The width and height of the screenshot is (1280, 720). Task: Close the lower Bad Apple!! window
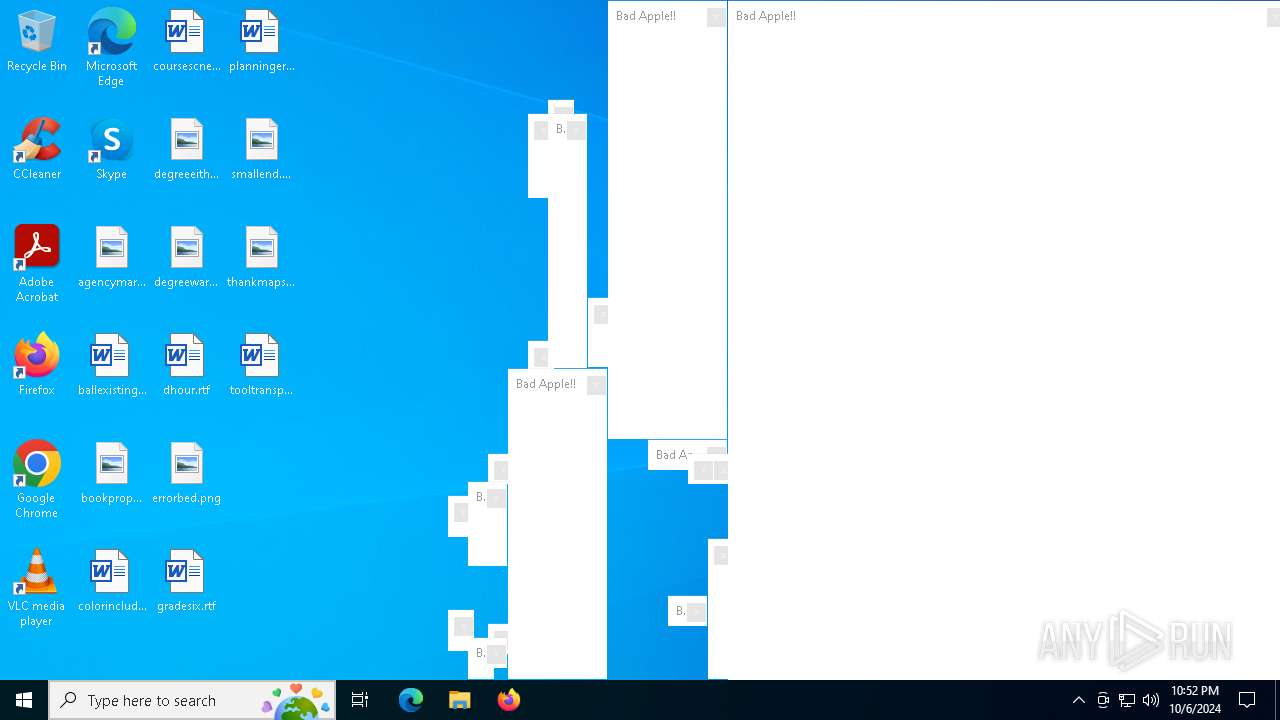pos(596,385)
